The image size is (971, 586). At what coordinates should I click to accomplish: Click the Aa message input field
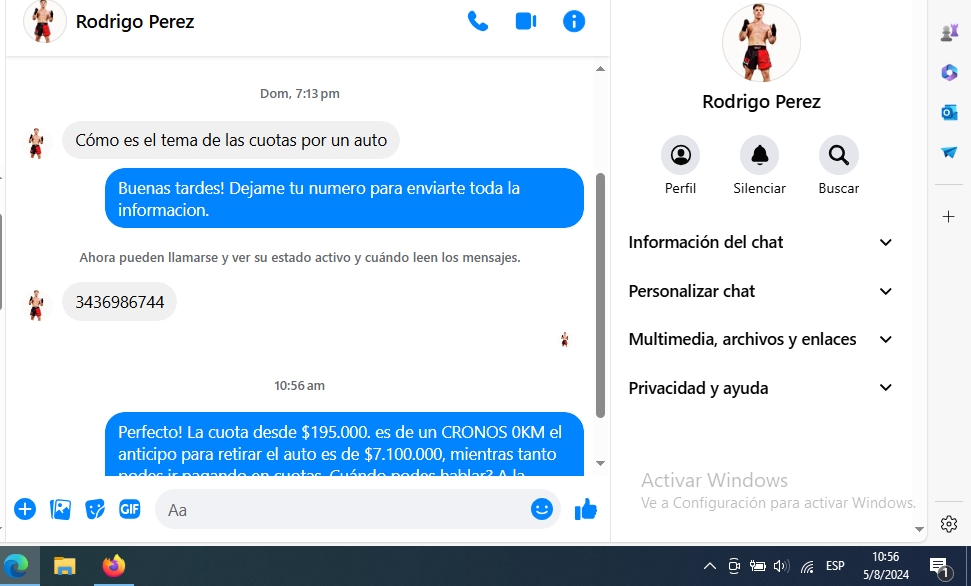(340, 510)
